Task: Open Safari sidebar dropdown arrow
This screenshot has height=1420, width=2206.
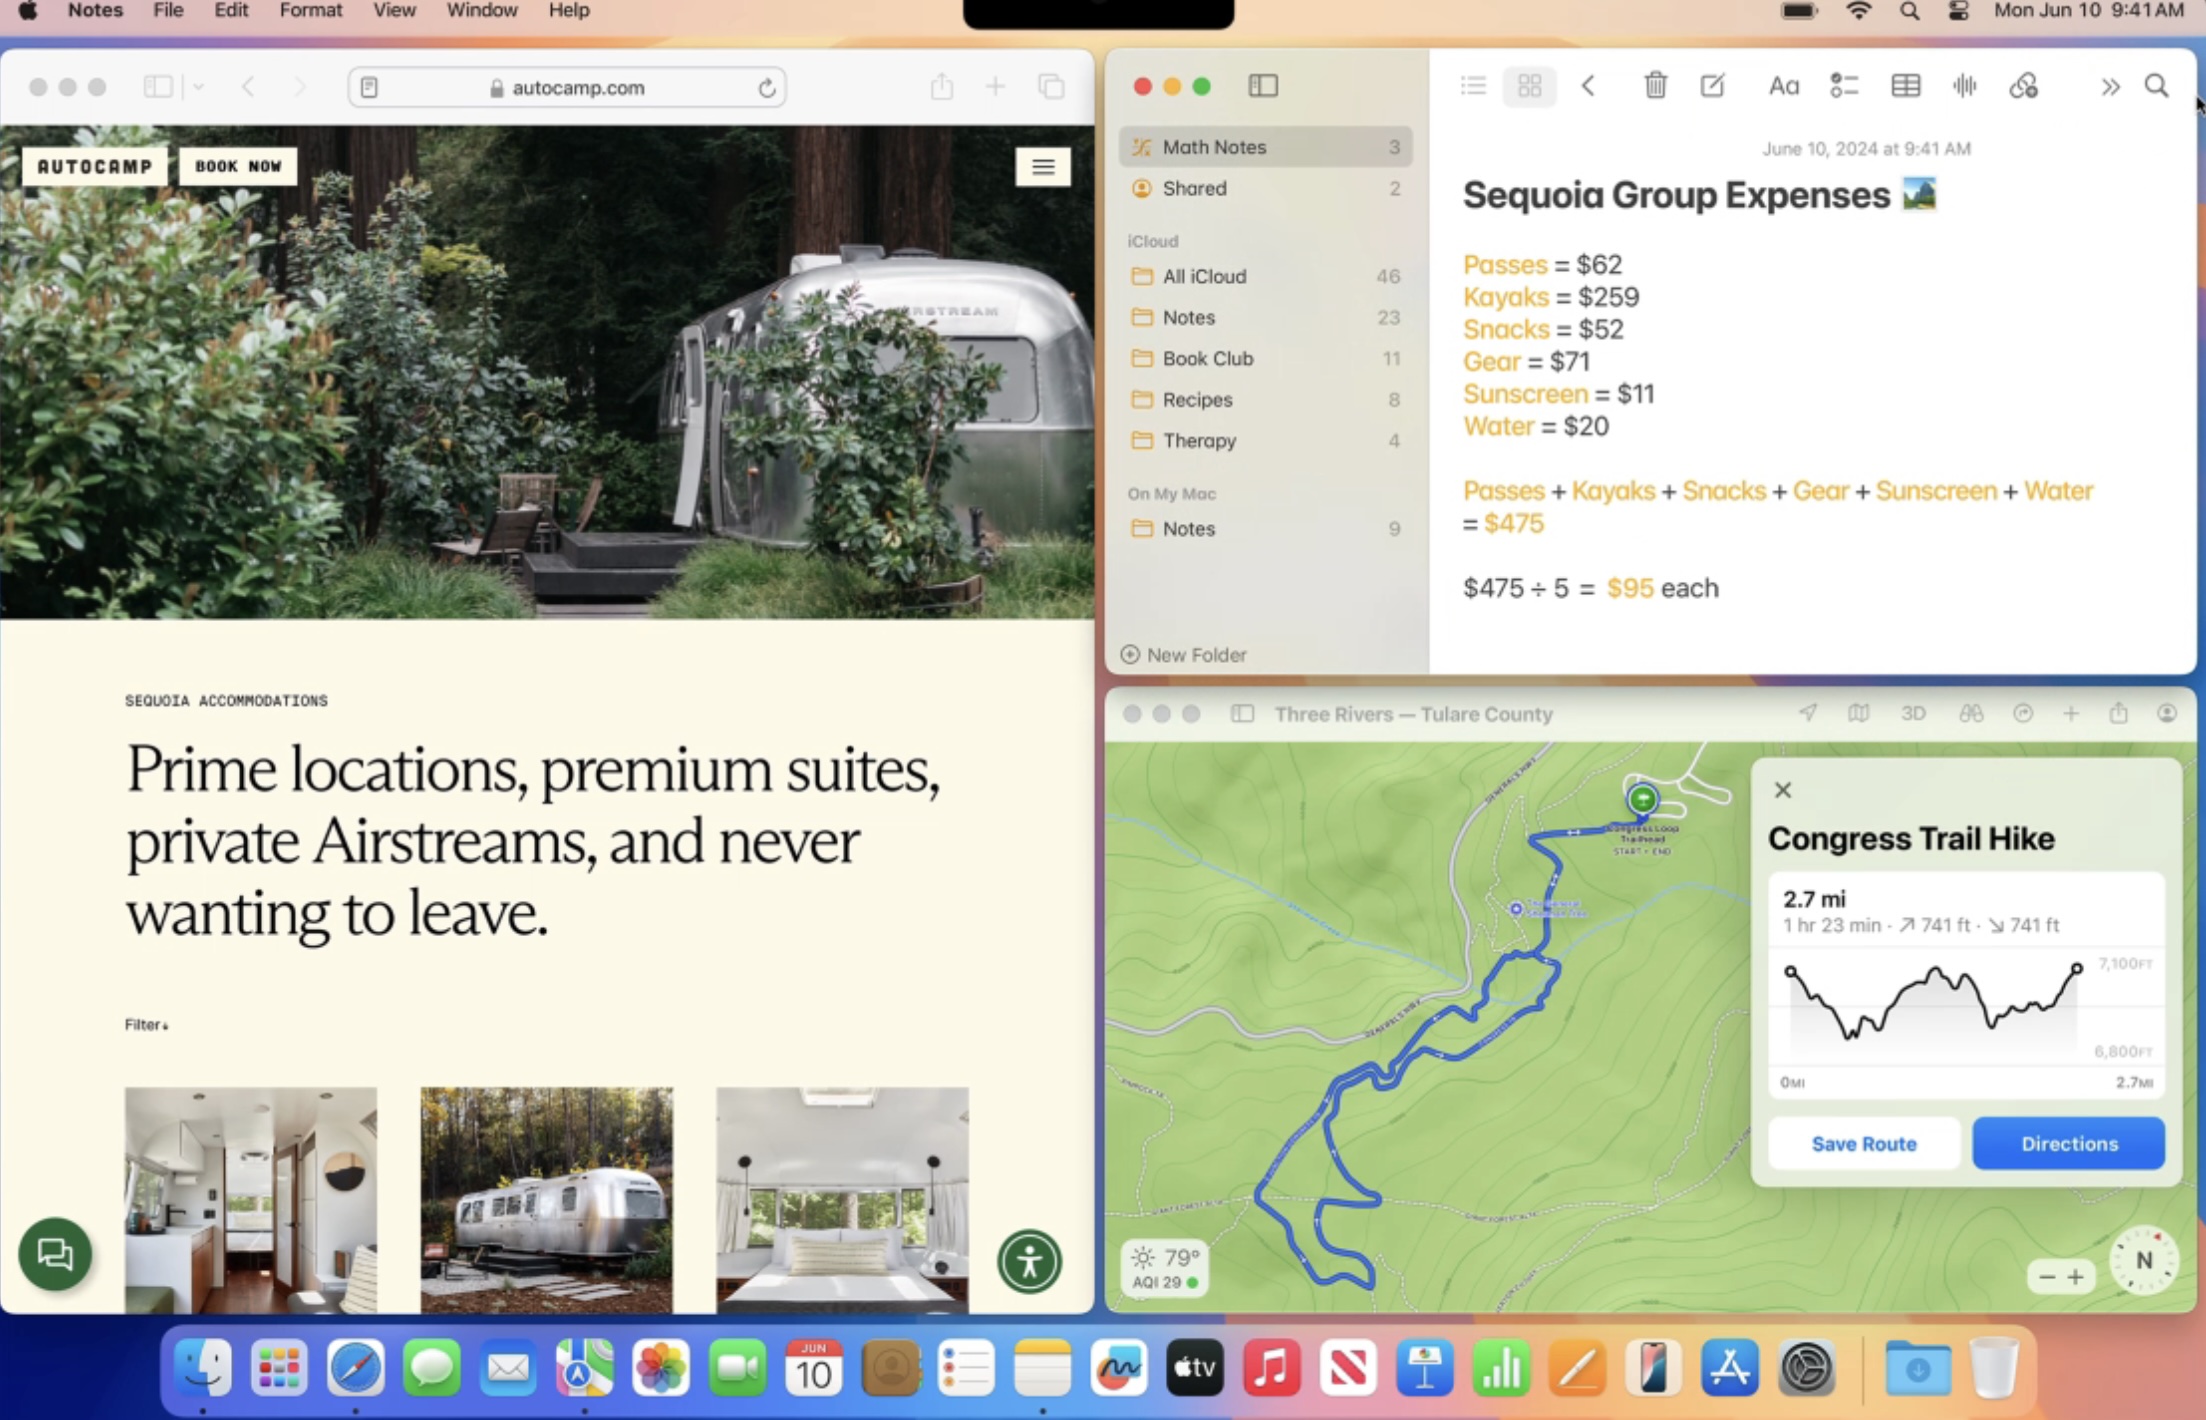Action: tap(198, 88)
